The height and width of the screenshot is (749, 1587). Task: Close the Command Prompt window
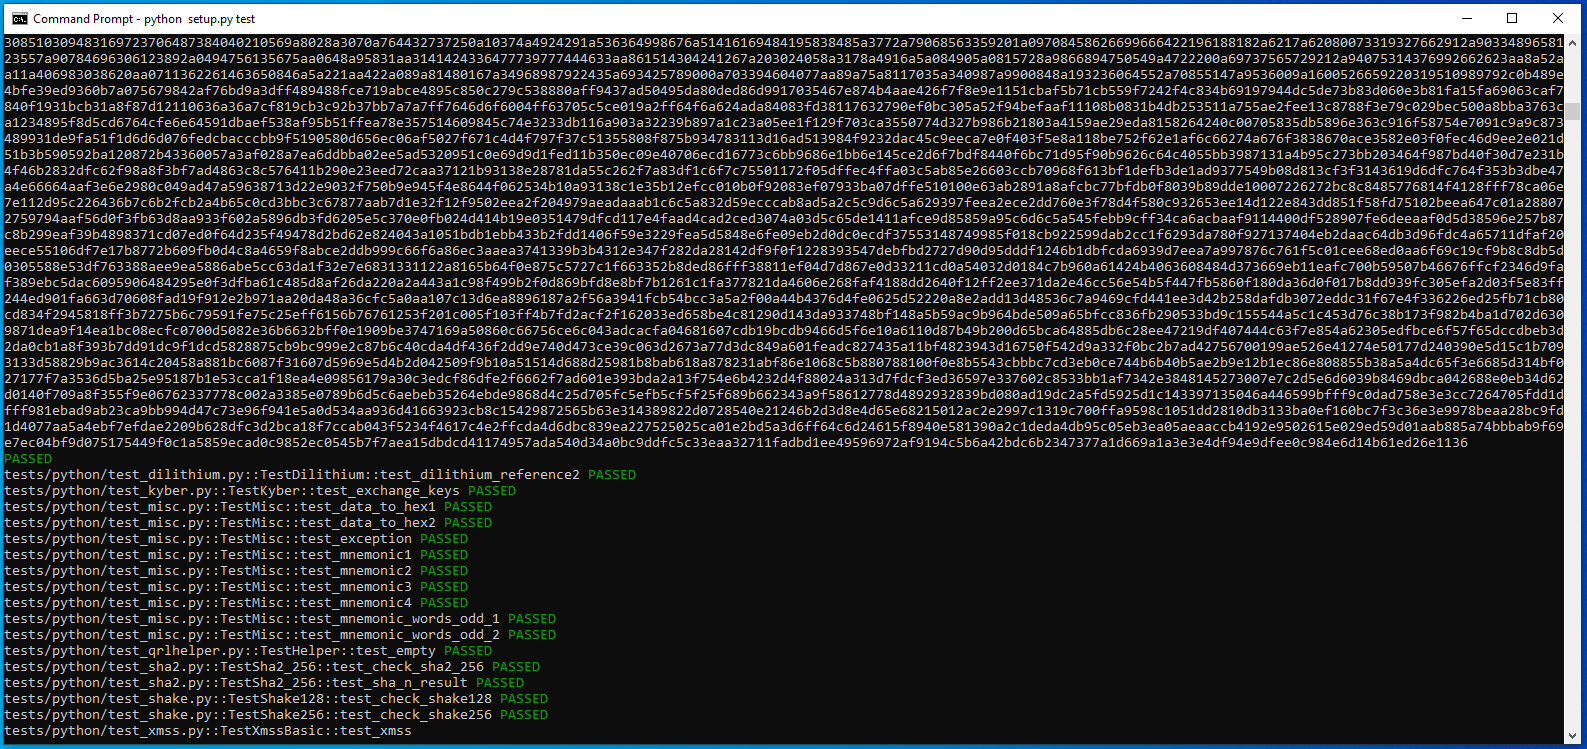pyautogui.click(x=1558, y=18)
